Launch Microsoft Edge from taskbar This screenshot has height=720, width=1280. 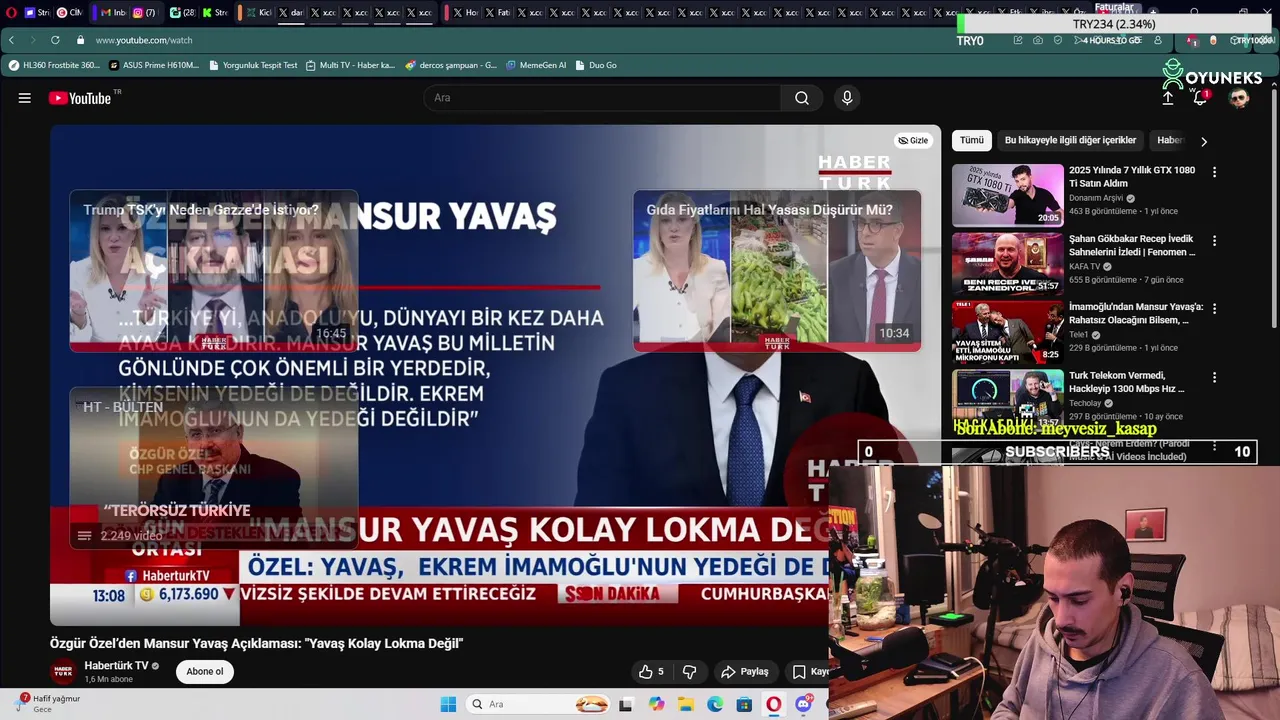coord(715,704)
